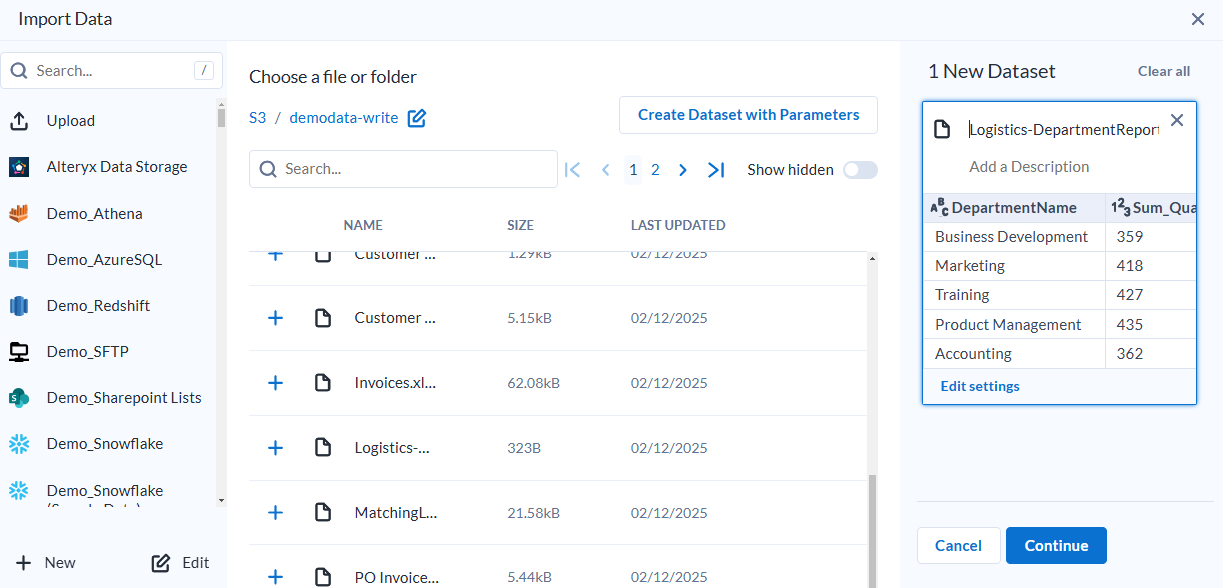Jump to the last page of files

click(716, 170)
